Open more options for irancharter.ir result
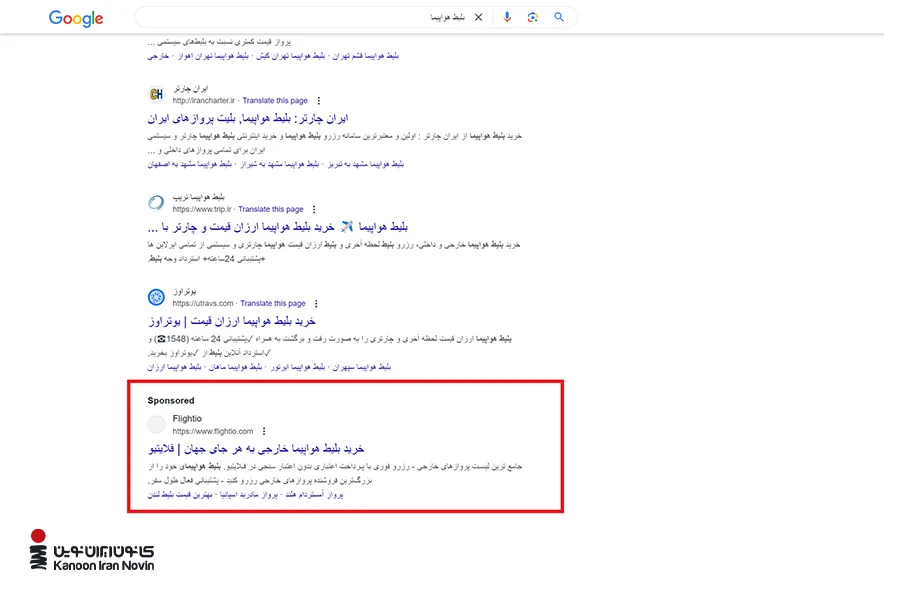 pyautogui.click(x=319, y=100)
